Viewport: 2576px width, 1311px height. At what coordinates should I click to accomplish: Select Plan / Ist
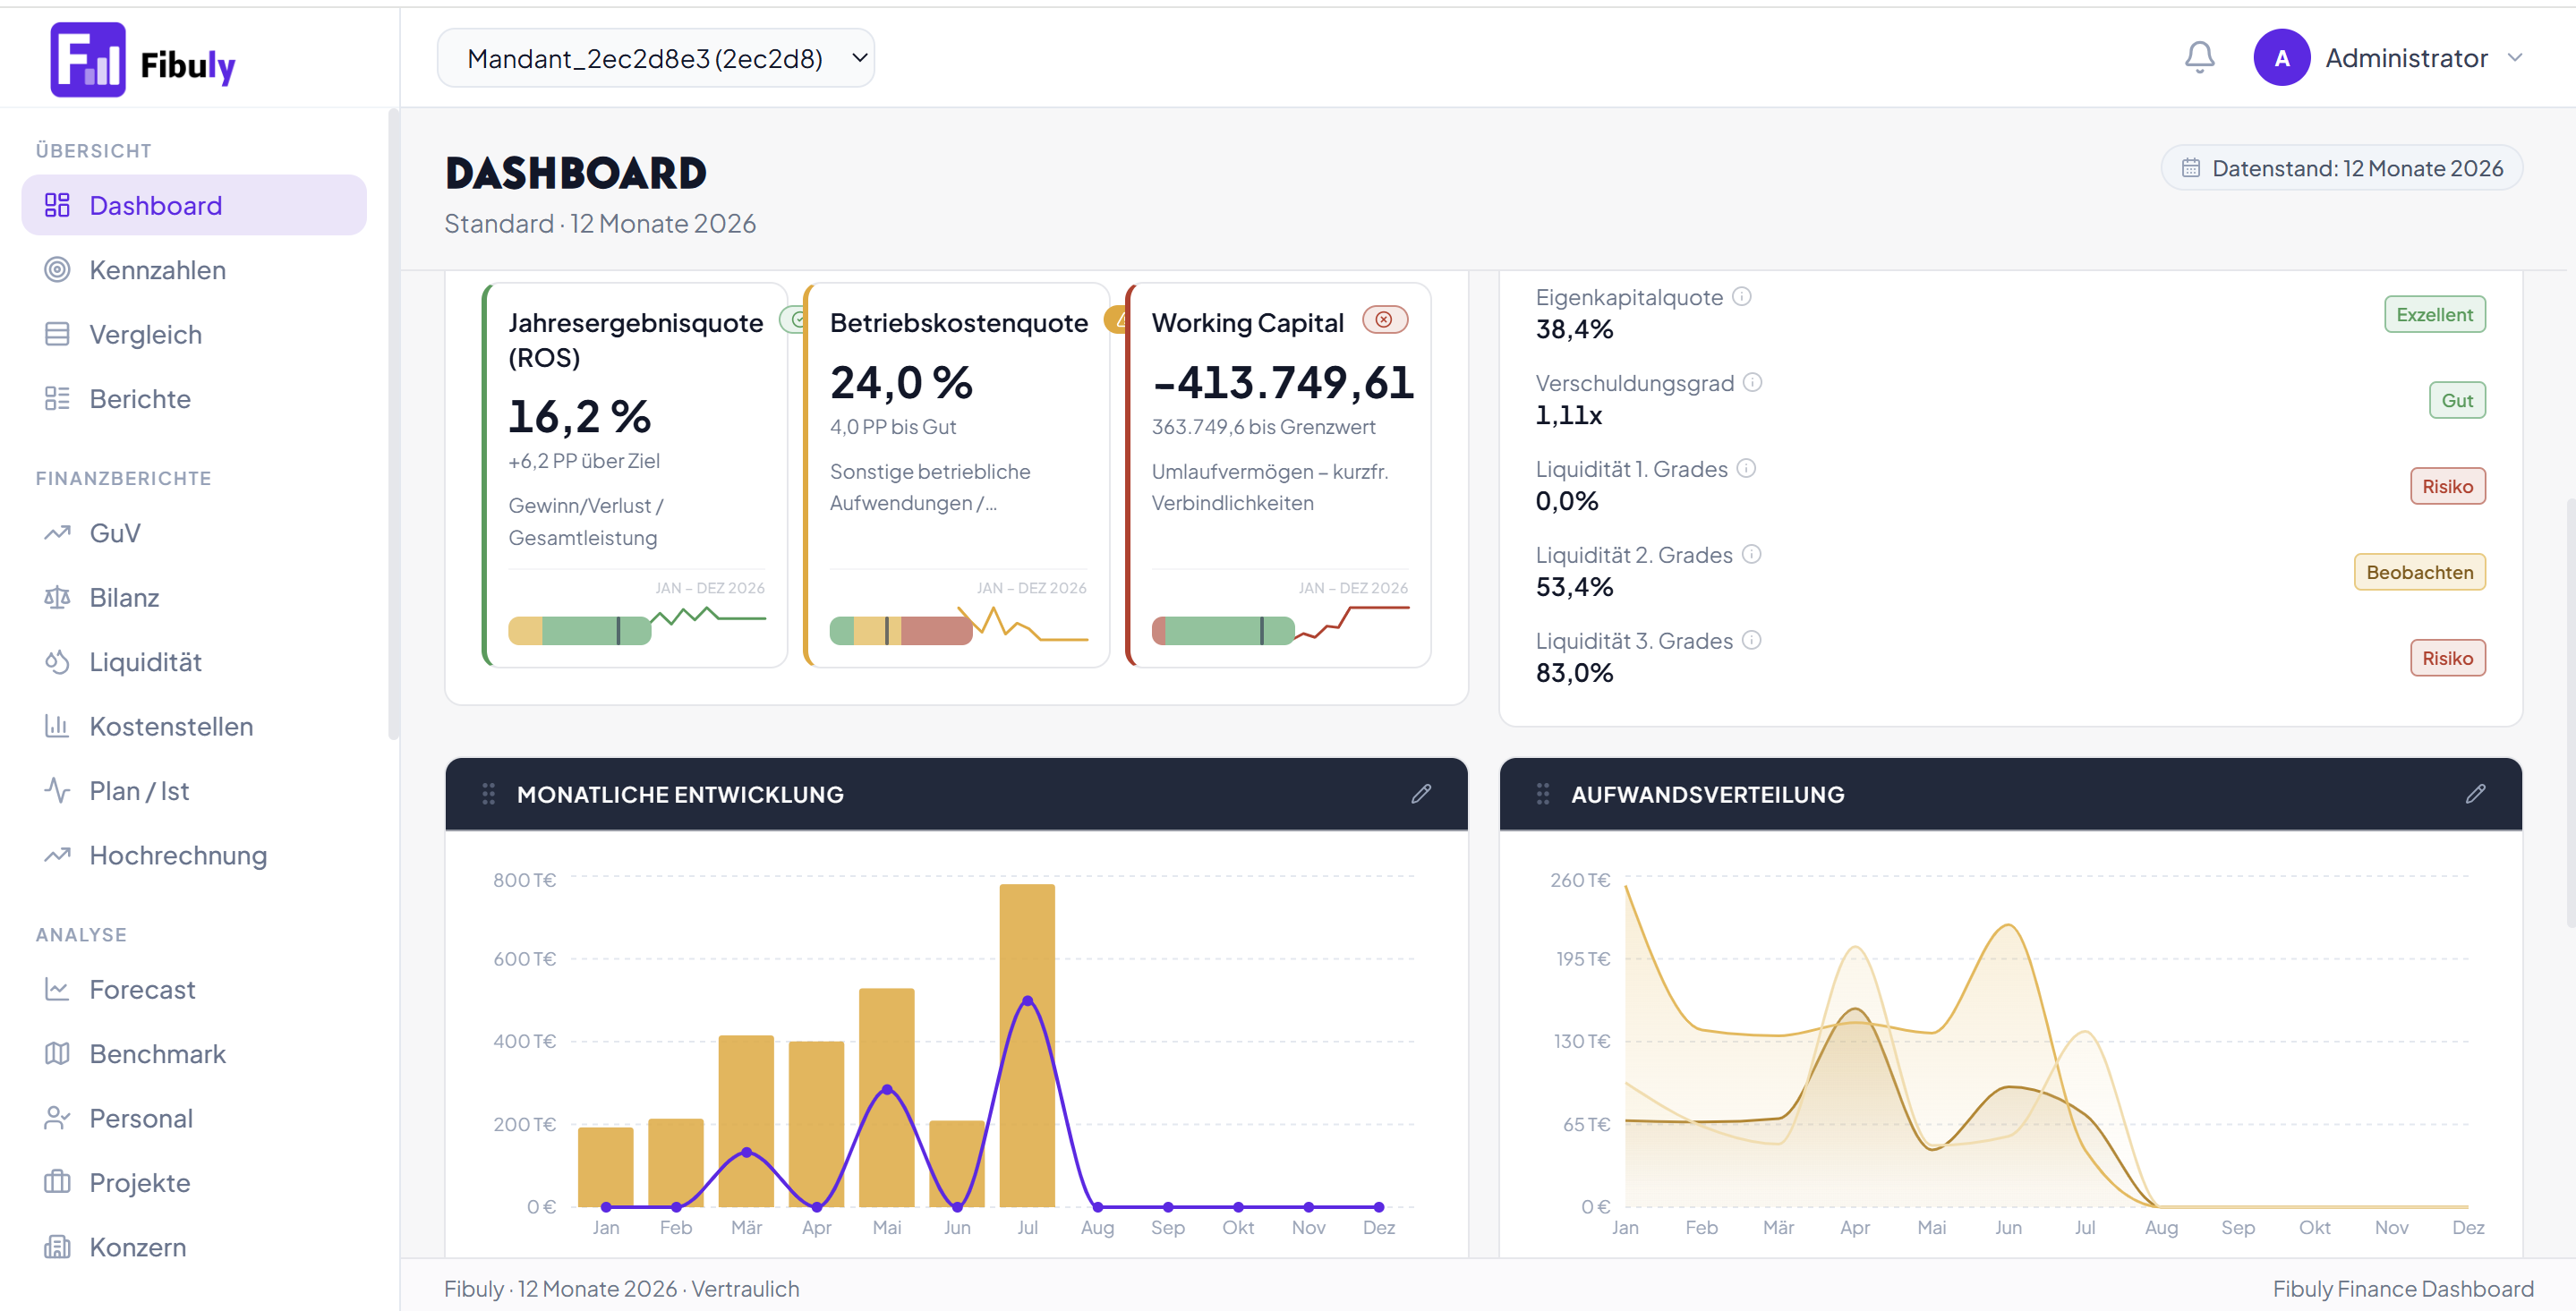(x=194, y=791)
